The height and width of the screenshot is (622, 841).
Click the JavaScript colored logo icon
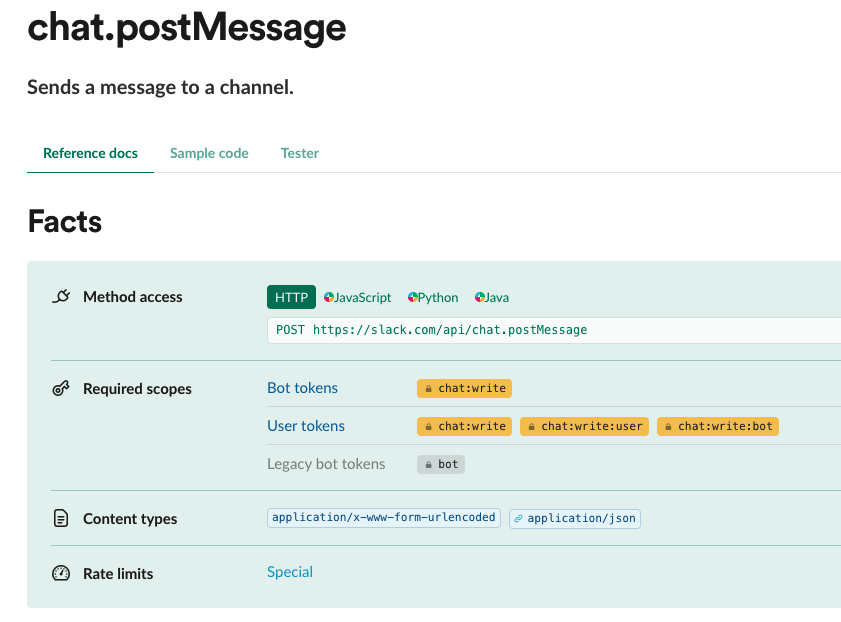[x=329, y=297]
